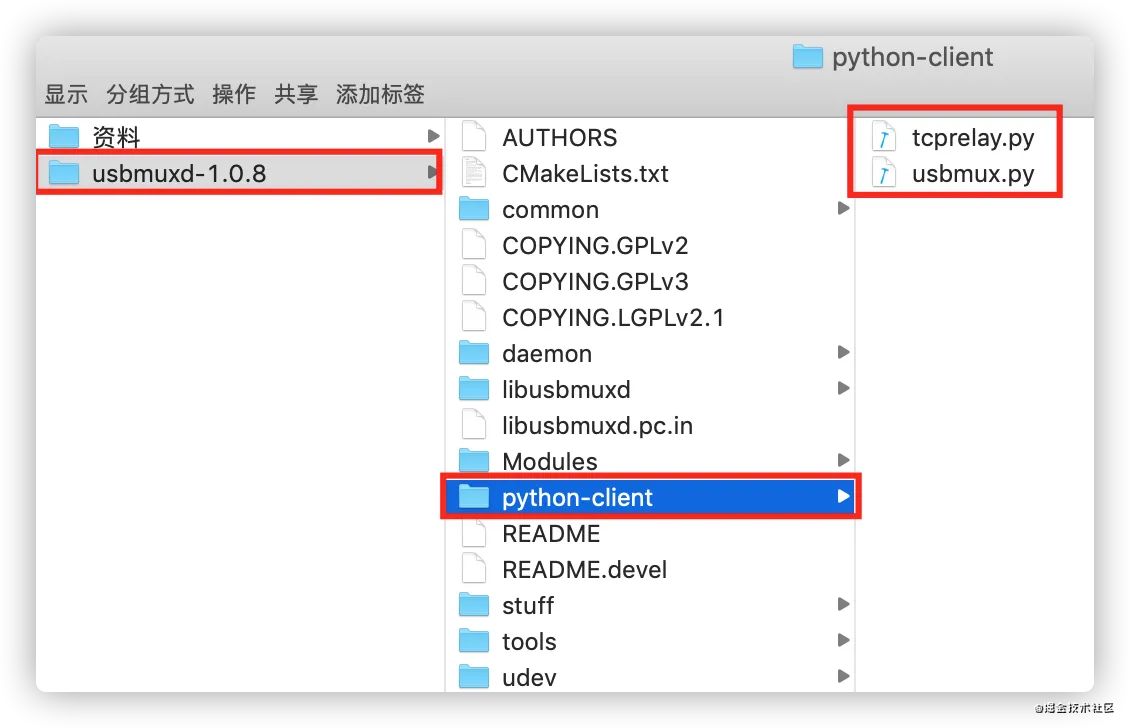Click the README.devel file icon
This screenshot has width=1130, height=728.
pos(473,569)
